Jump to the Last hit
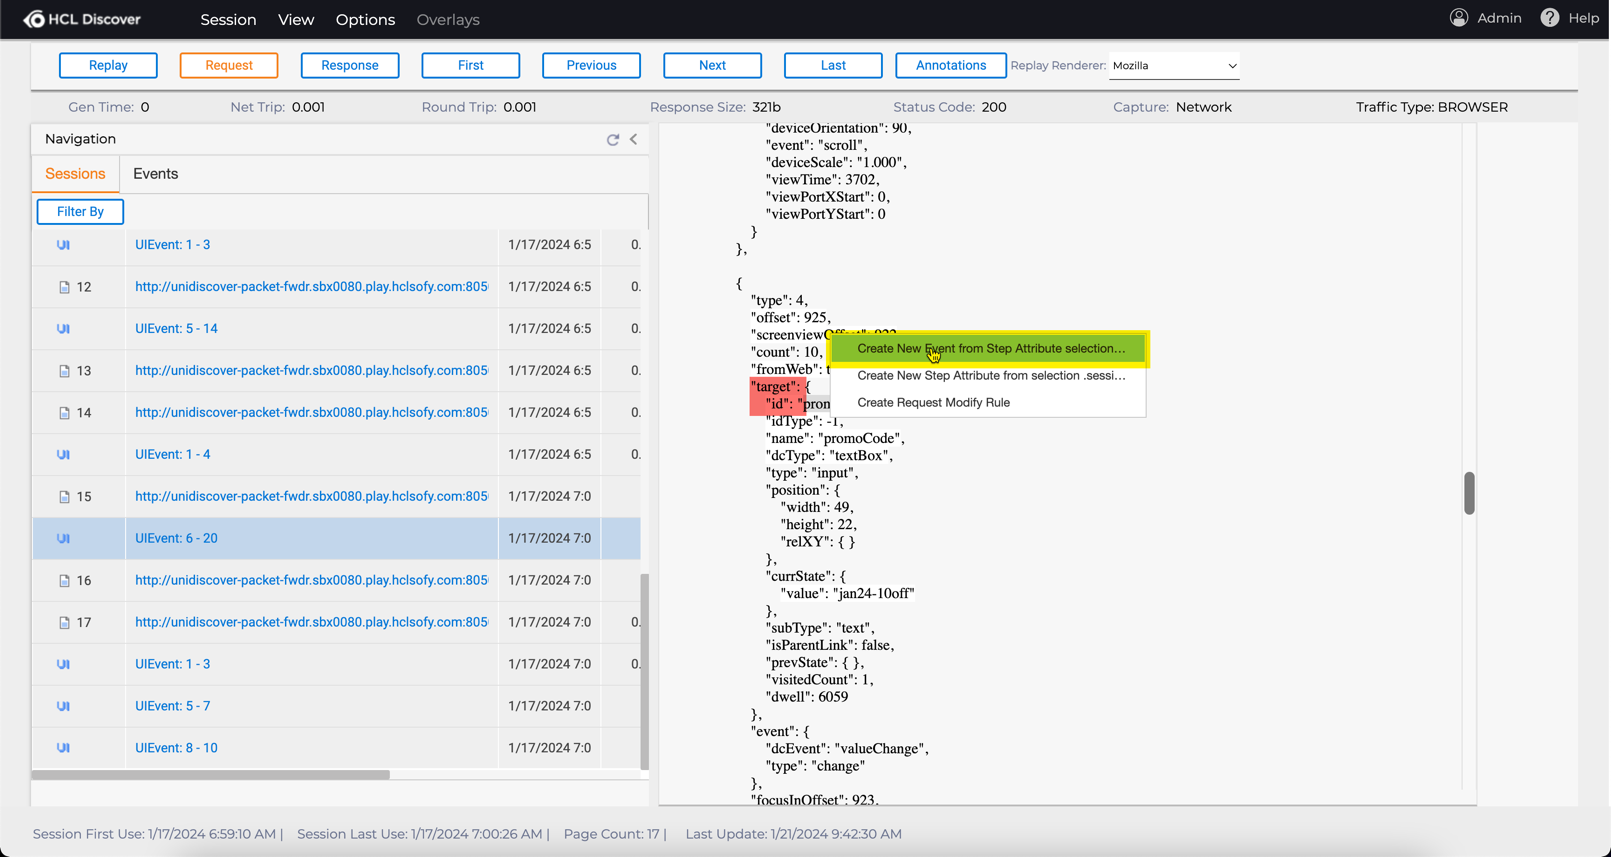The height and width of the screenshot is (857, 1611). tap(833, 66)
